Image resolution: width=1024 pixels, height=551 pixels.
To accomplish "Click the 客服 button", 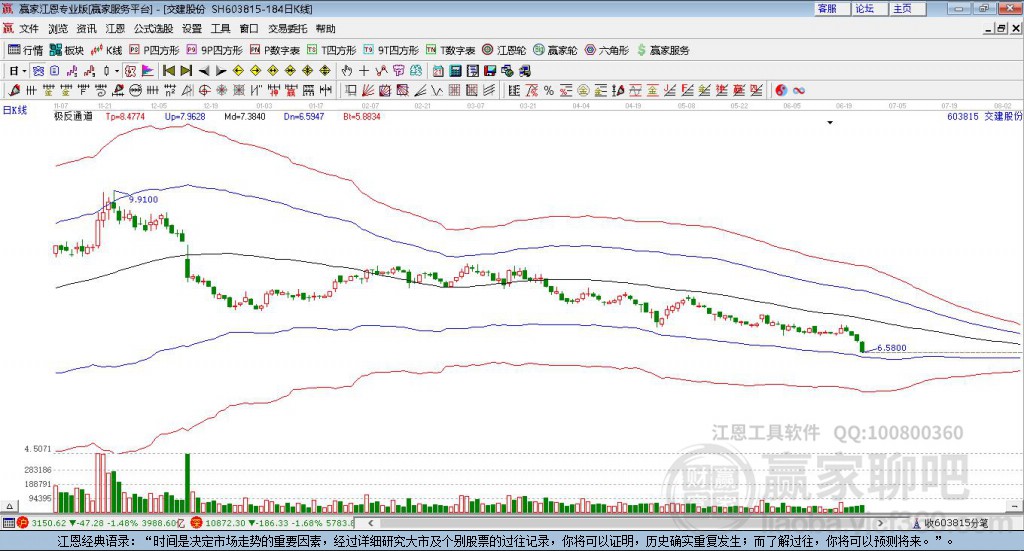I will click(x=832, y=8).
